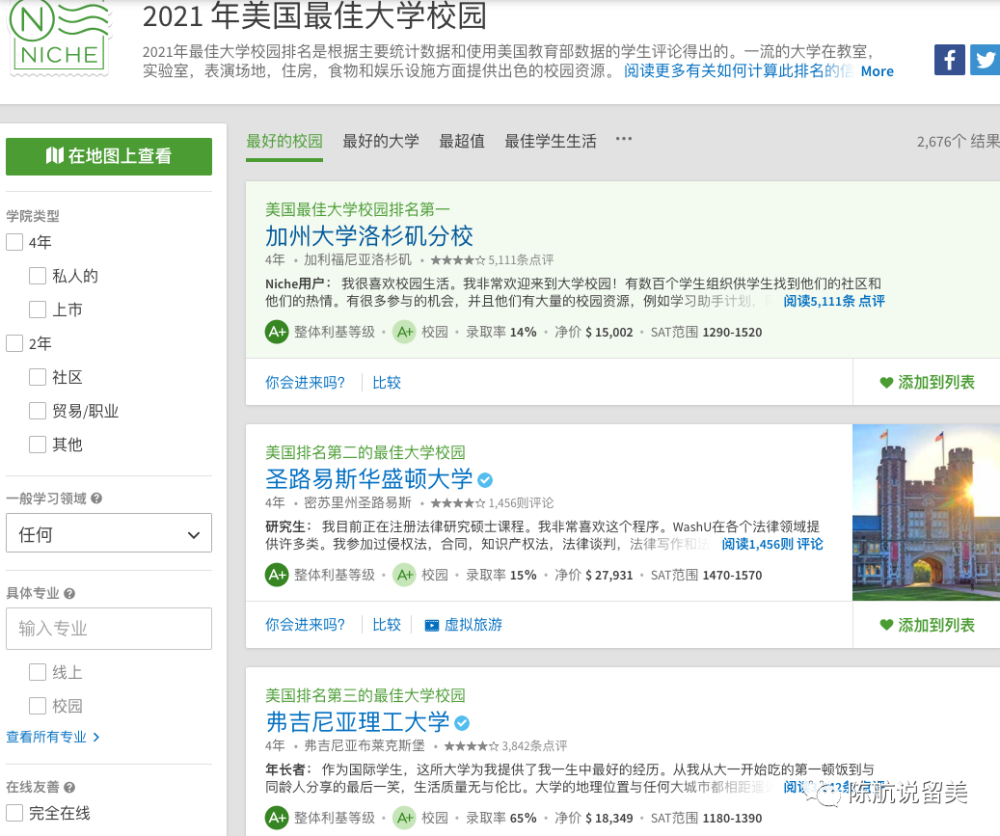Click 你会进来吗? for 圣路易斯华盛顿大学
The width and height of the screenshot is (1000, 836).
(305, 625)
